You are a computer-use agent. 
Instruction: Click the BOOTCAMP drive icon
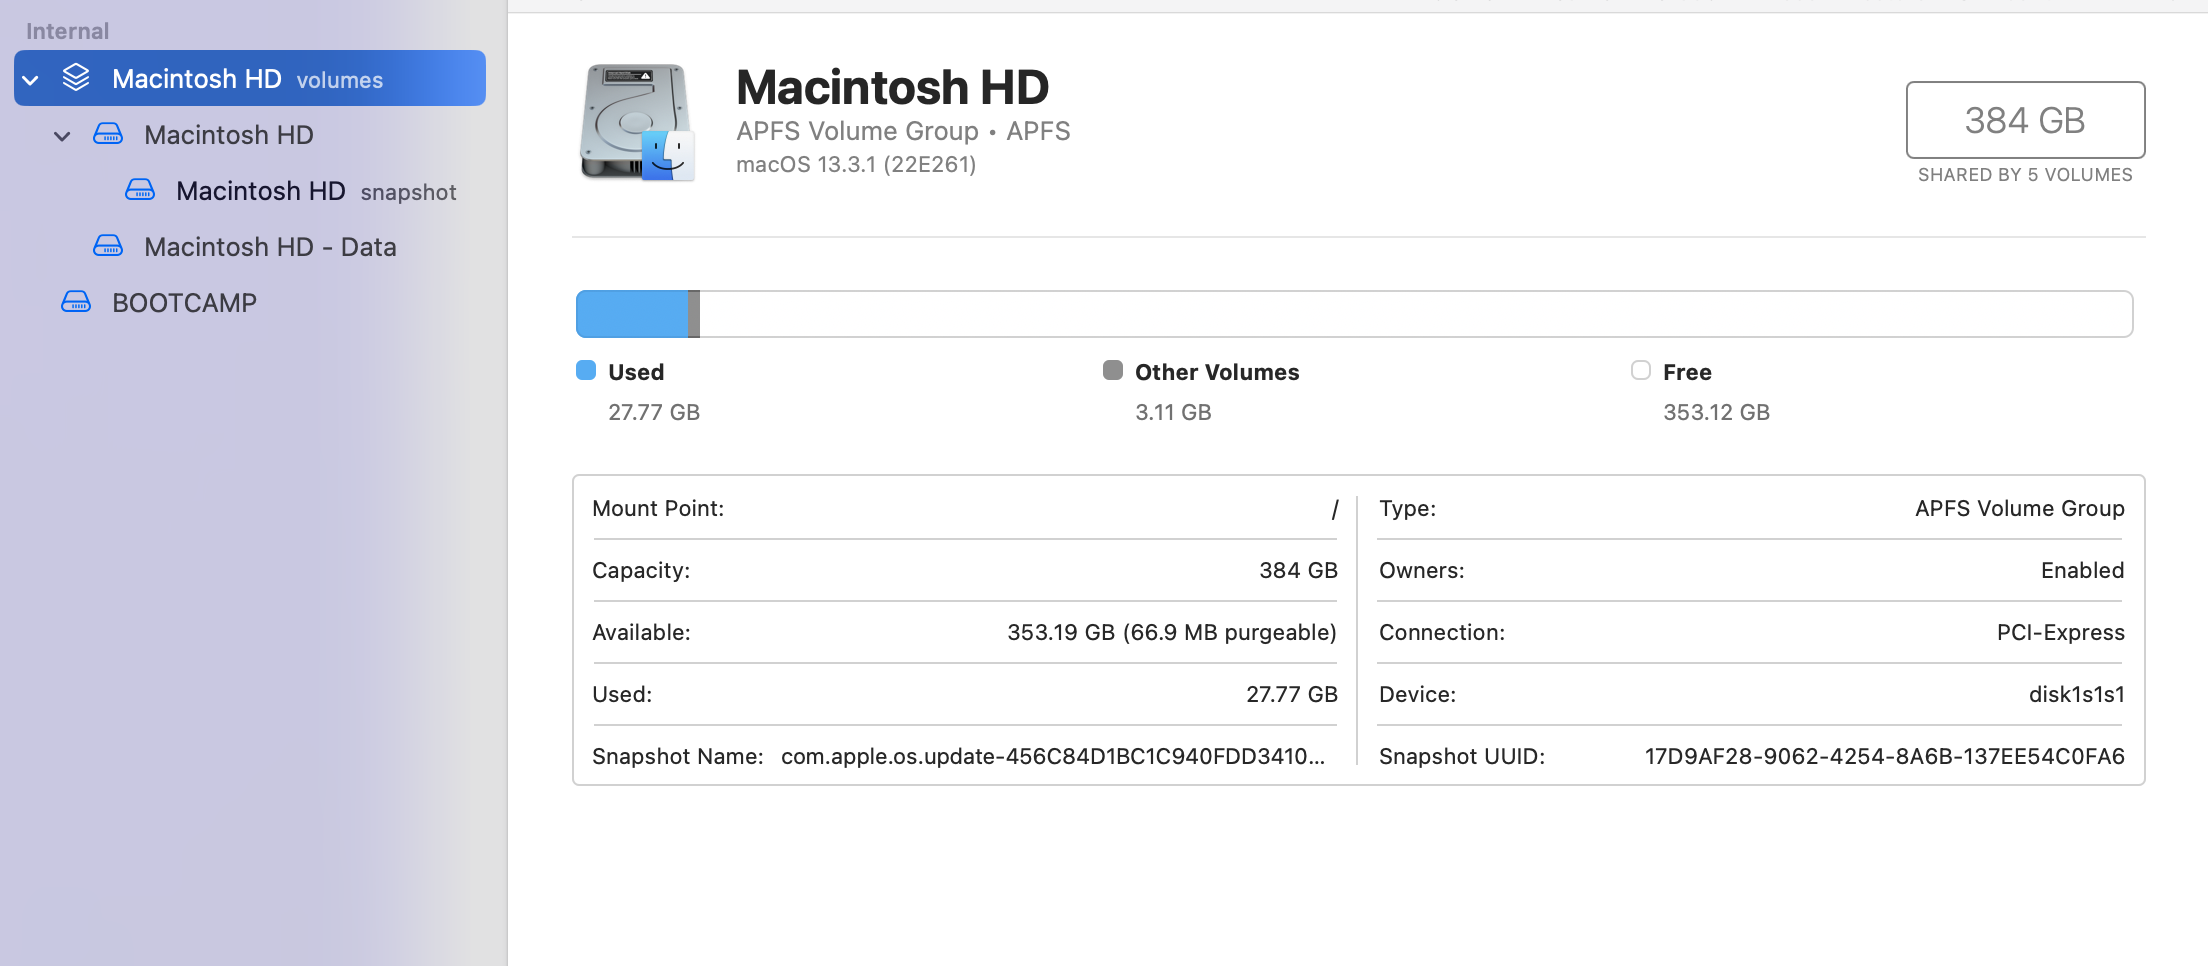pos(75,302)
